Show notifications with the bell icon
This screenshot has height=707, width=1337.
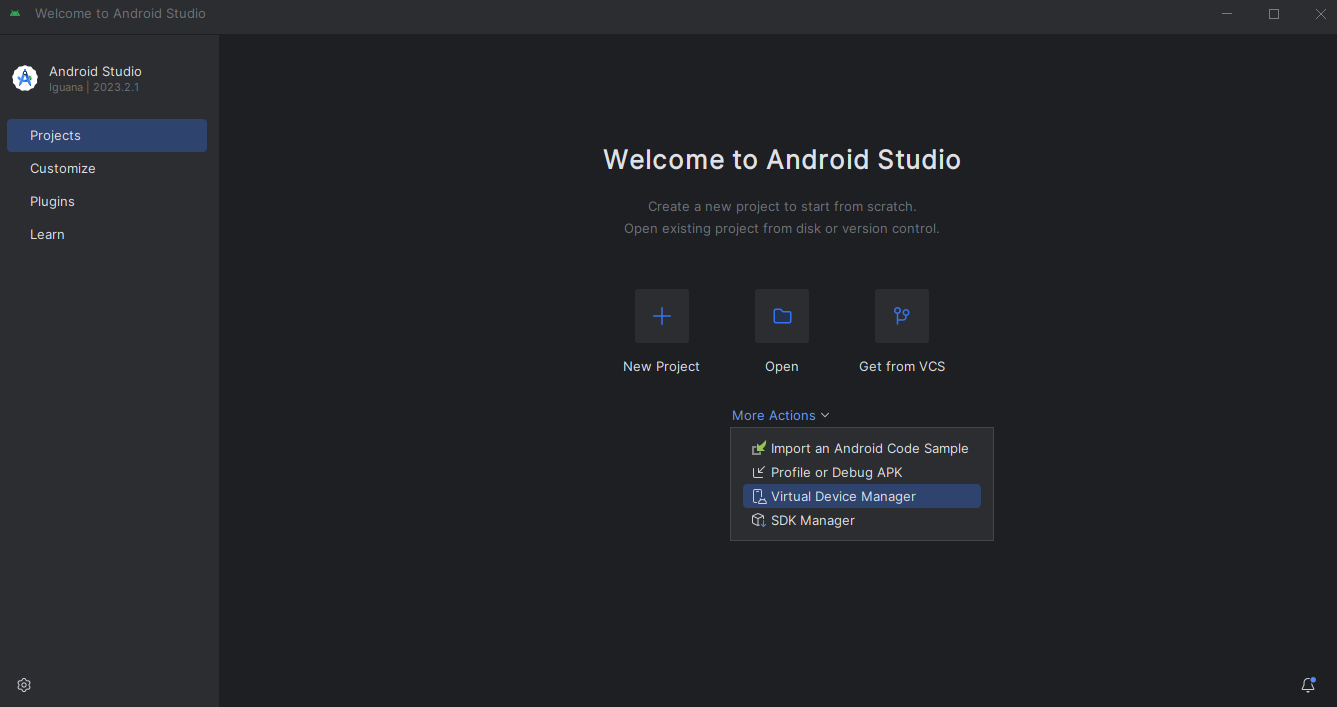(1307, 685)
